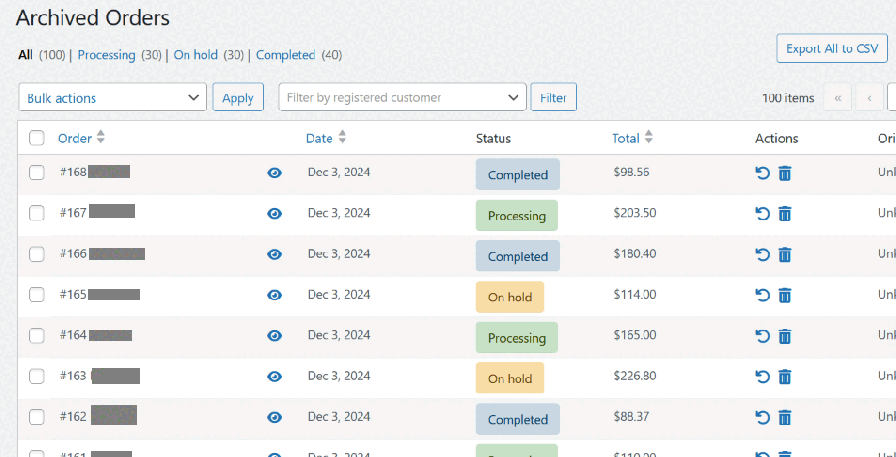Image resolution: width=896 pixels, height=457 pixels.
Task: Expand the Filter by registered customer dropdown
Action: tap(402, 97)
